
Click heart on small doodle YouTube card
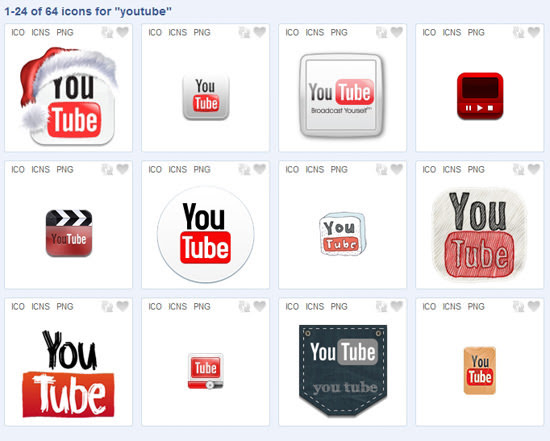397,169
